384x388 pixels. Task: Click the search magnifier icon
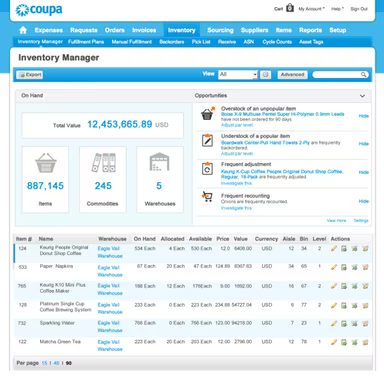[x=363, y=75]
